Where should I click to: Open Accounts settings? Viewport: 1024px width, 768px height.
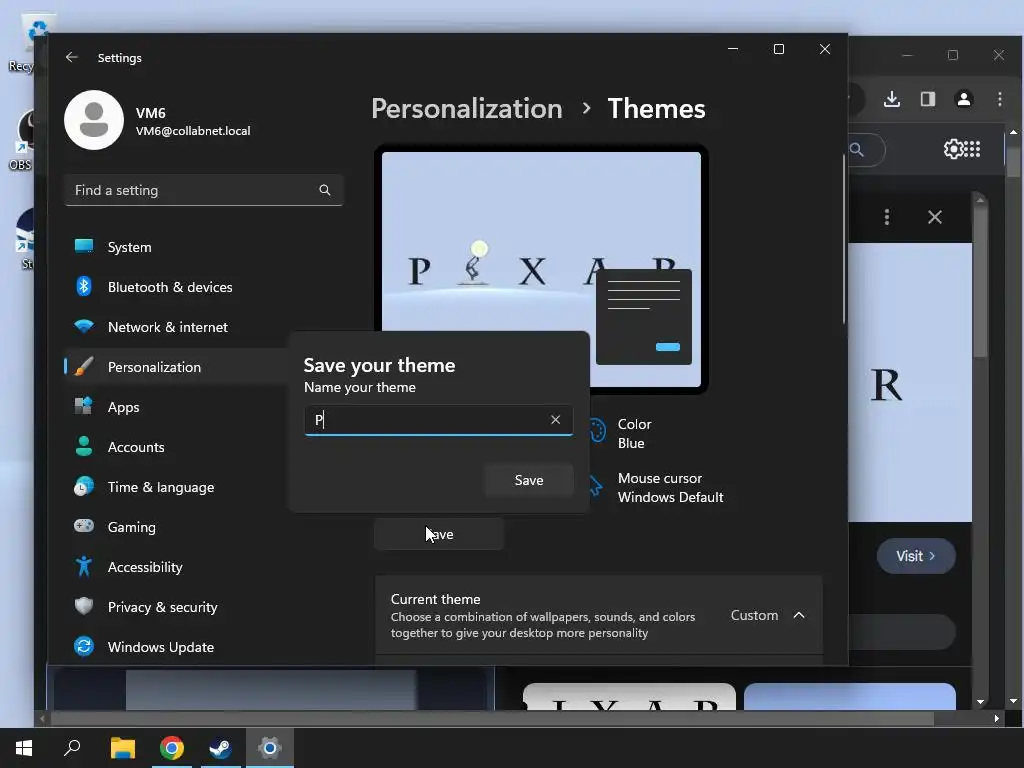(x=176, y=447)
